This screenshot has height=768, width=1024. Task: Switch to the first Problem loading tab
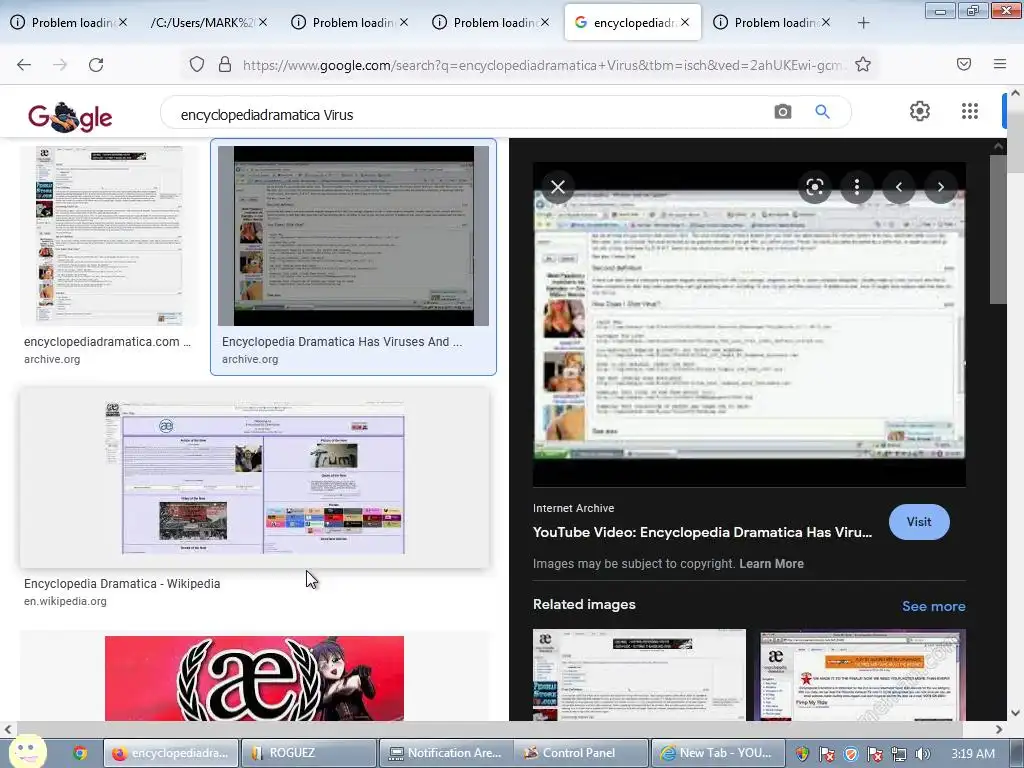(x=69, y=22)
